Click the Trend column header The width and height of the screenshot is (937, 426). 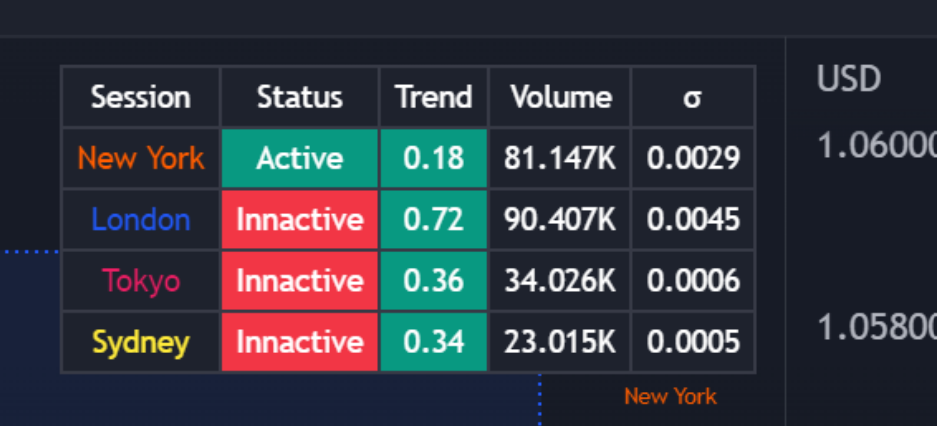(x=433, y=97)
